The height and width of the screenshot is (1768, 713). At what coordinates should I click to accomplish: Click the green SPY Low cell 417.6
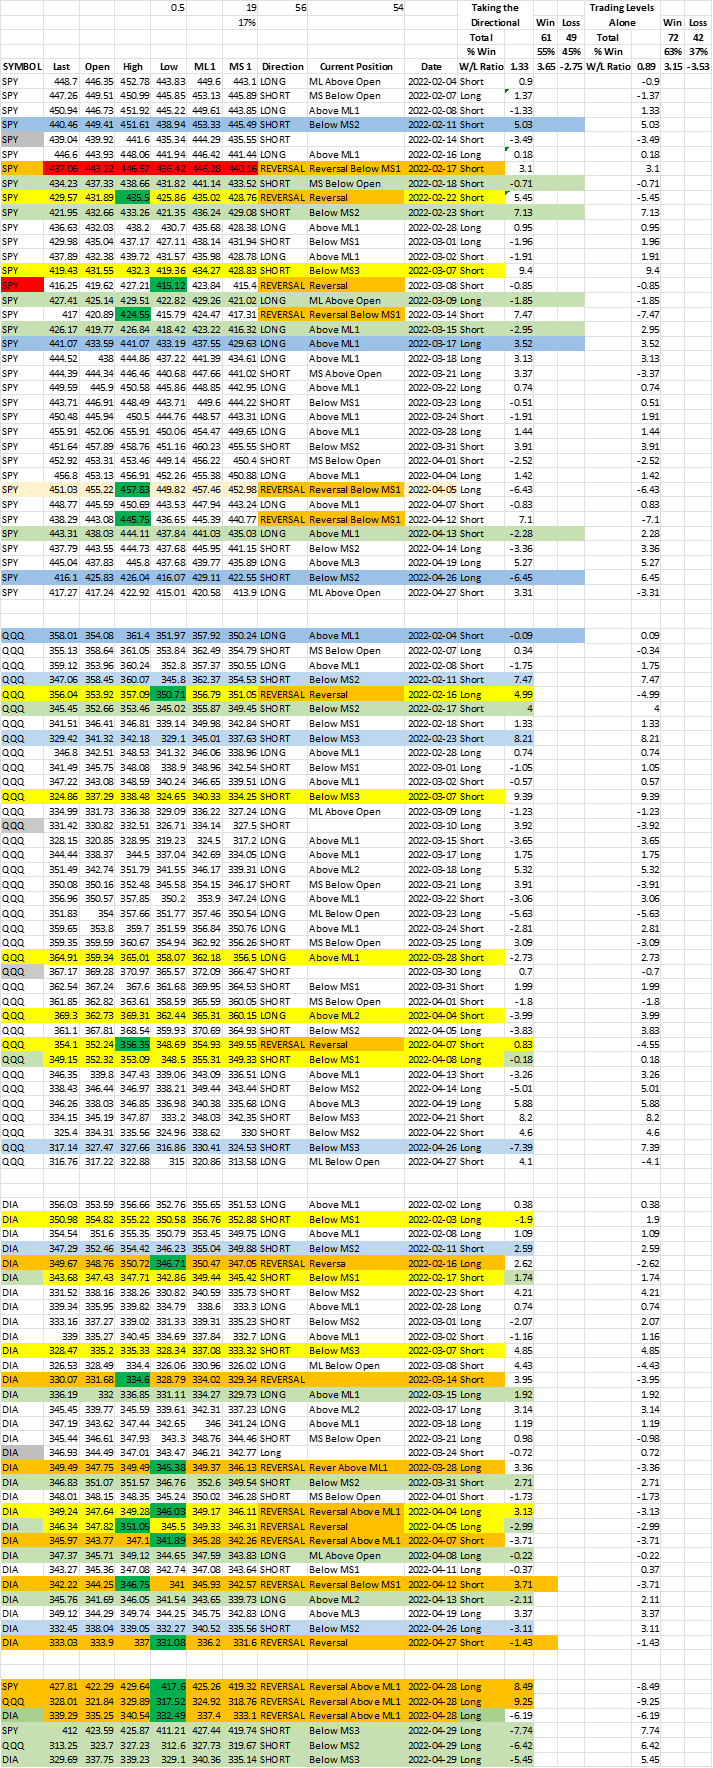click(169, 1687)
